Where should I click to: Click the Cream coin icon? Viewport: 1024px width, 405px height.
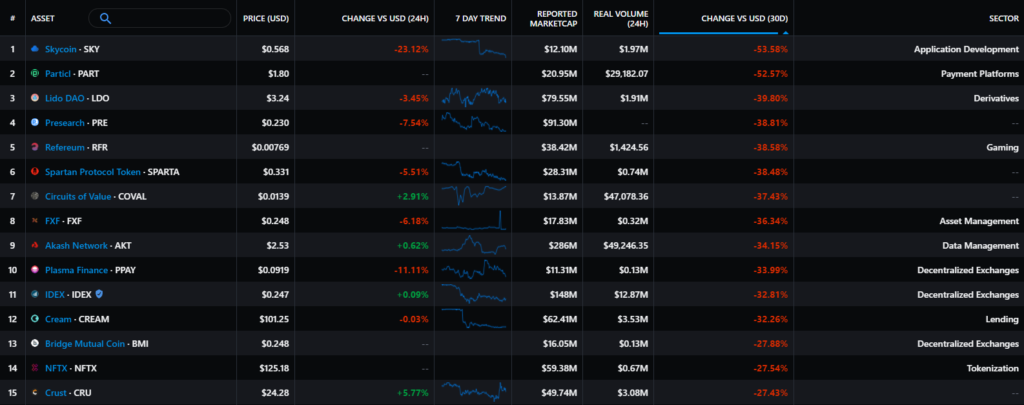[35, 318]
